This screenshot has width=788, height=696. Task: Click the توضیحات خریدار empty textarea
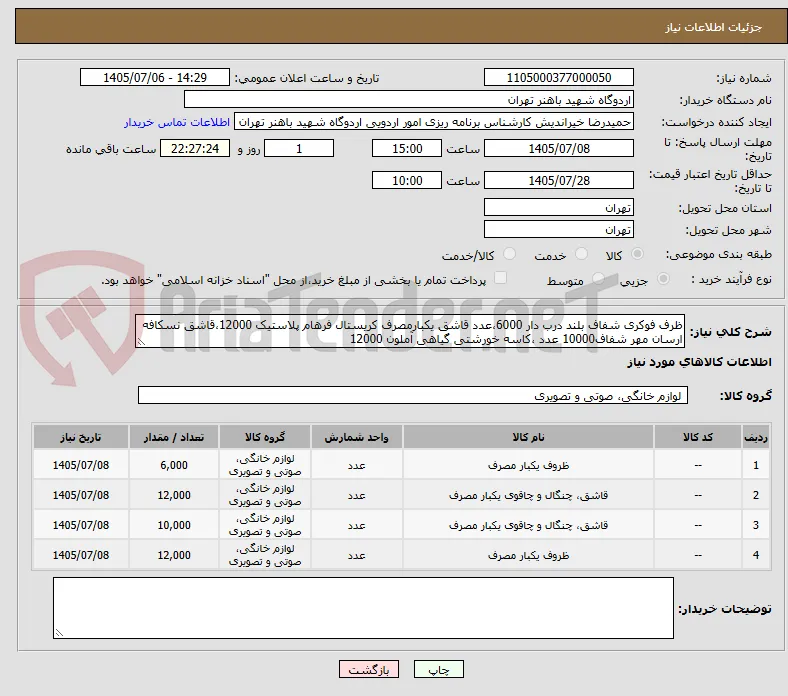pyautogui.click(x=363, y=608)
